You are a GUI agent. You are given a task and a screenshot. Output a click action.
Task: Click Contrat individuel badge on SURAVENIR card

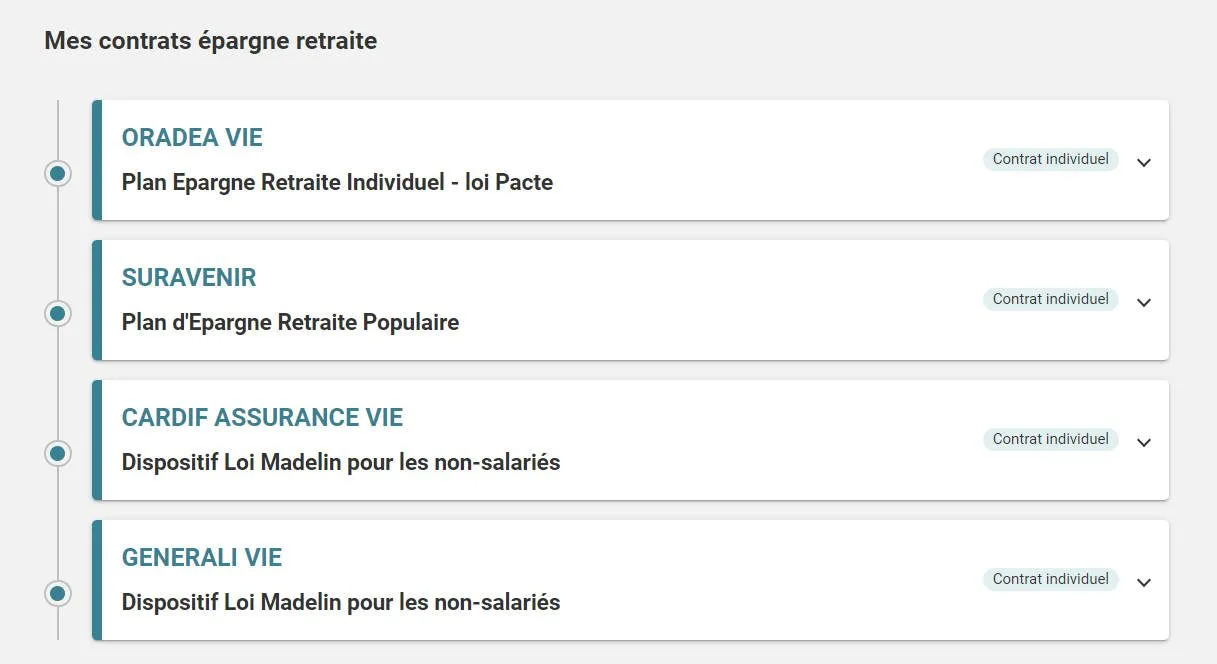[1050, 299]
